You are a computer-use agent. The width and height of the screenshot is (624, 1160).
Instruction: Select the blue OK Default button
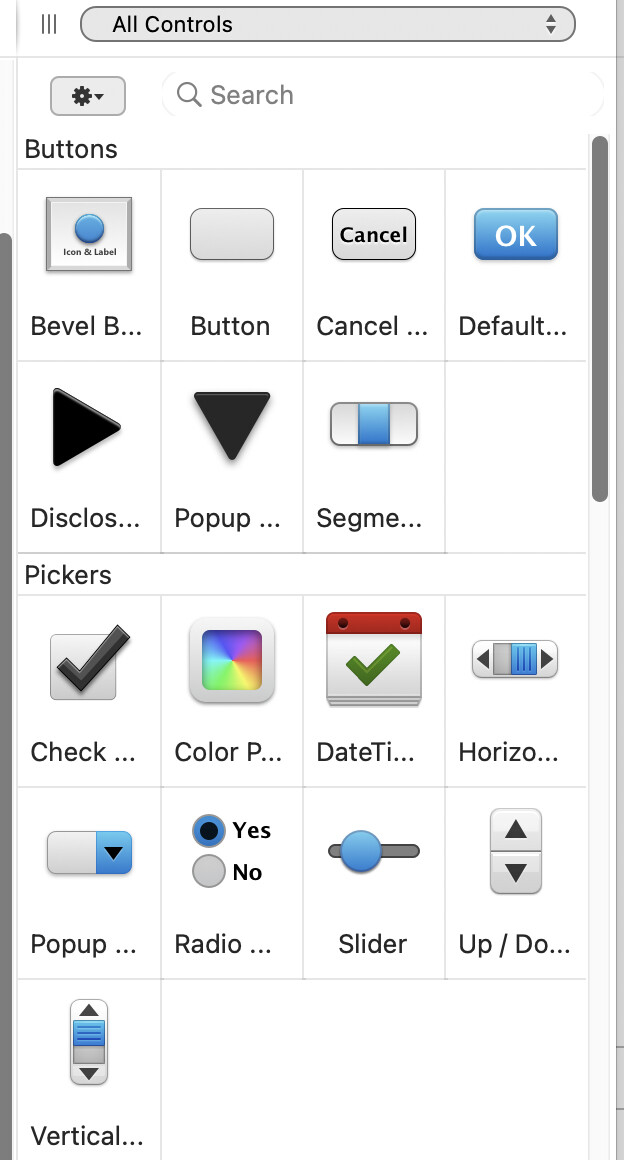coord(515,235)
